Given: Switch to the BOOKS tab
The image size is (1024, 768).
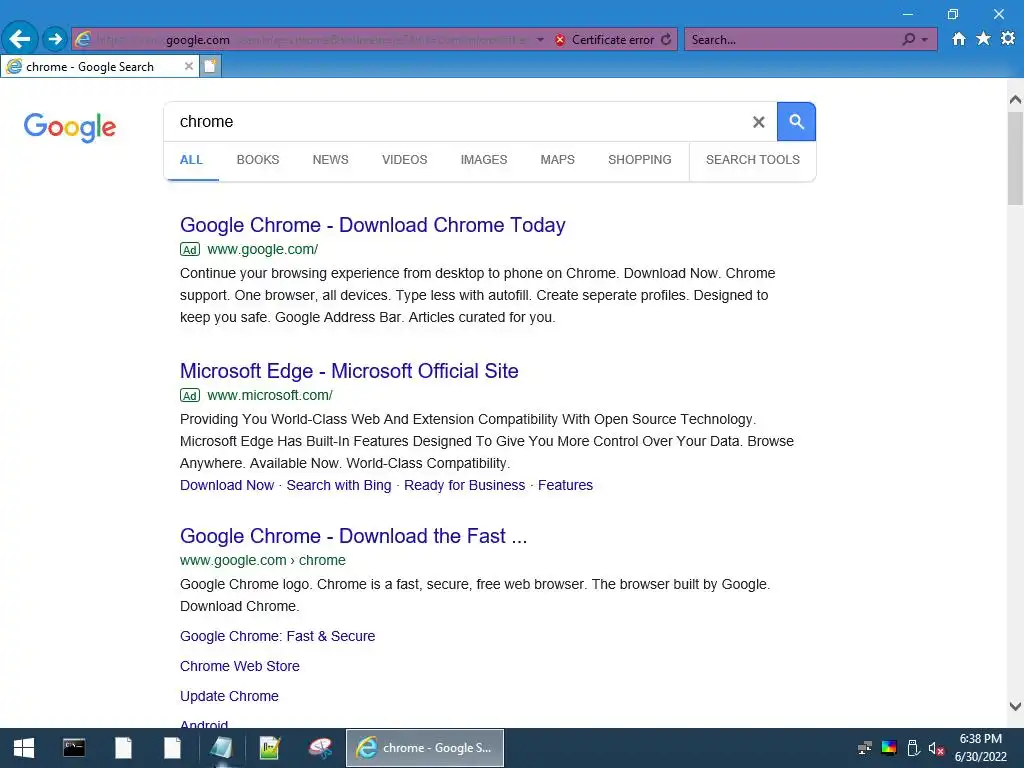Looking at the screenshot, I should coord(258,160).
